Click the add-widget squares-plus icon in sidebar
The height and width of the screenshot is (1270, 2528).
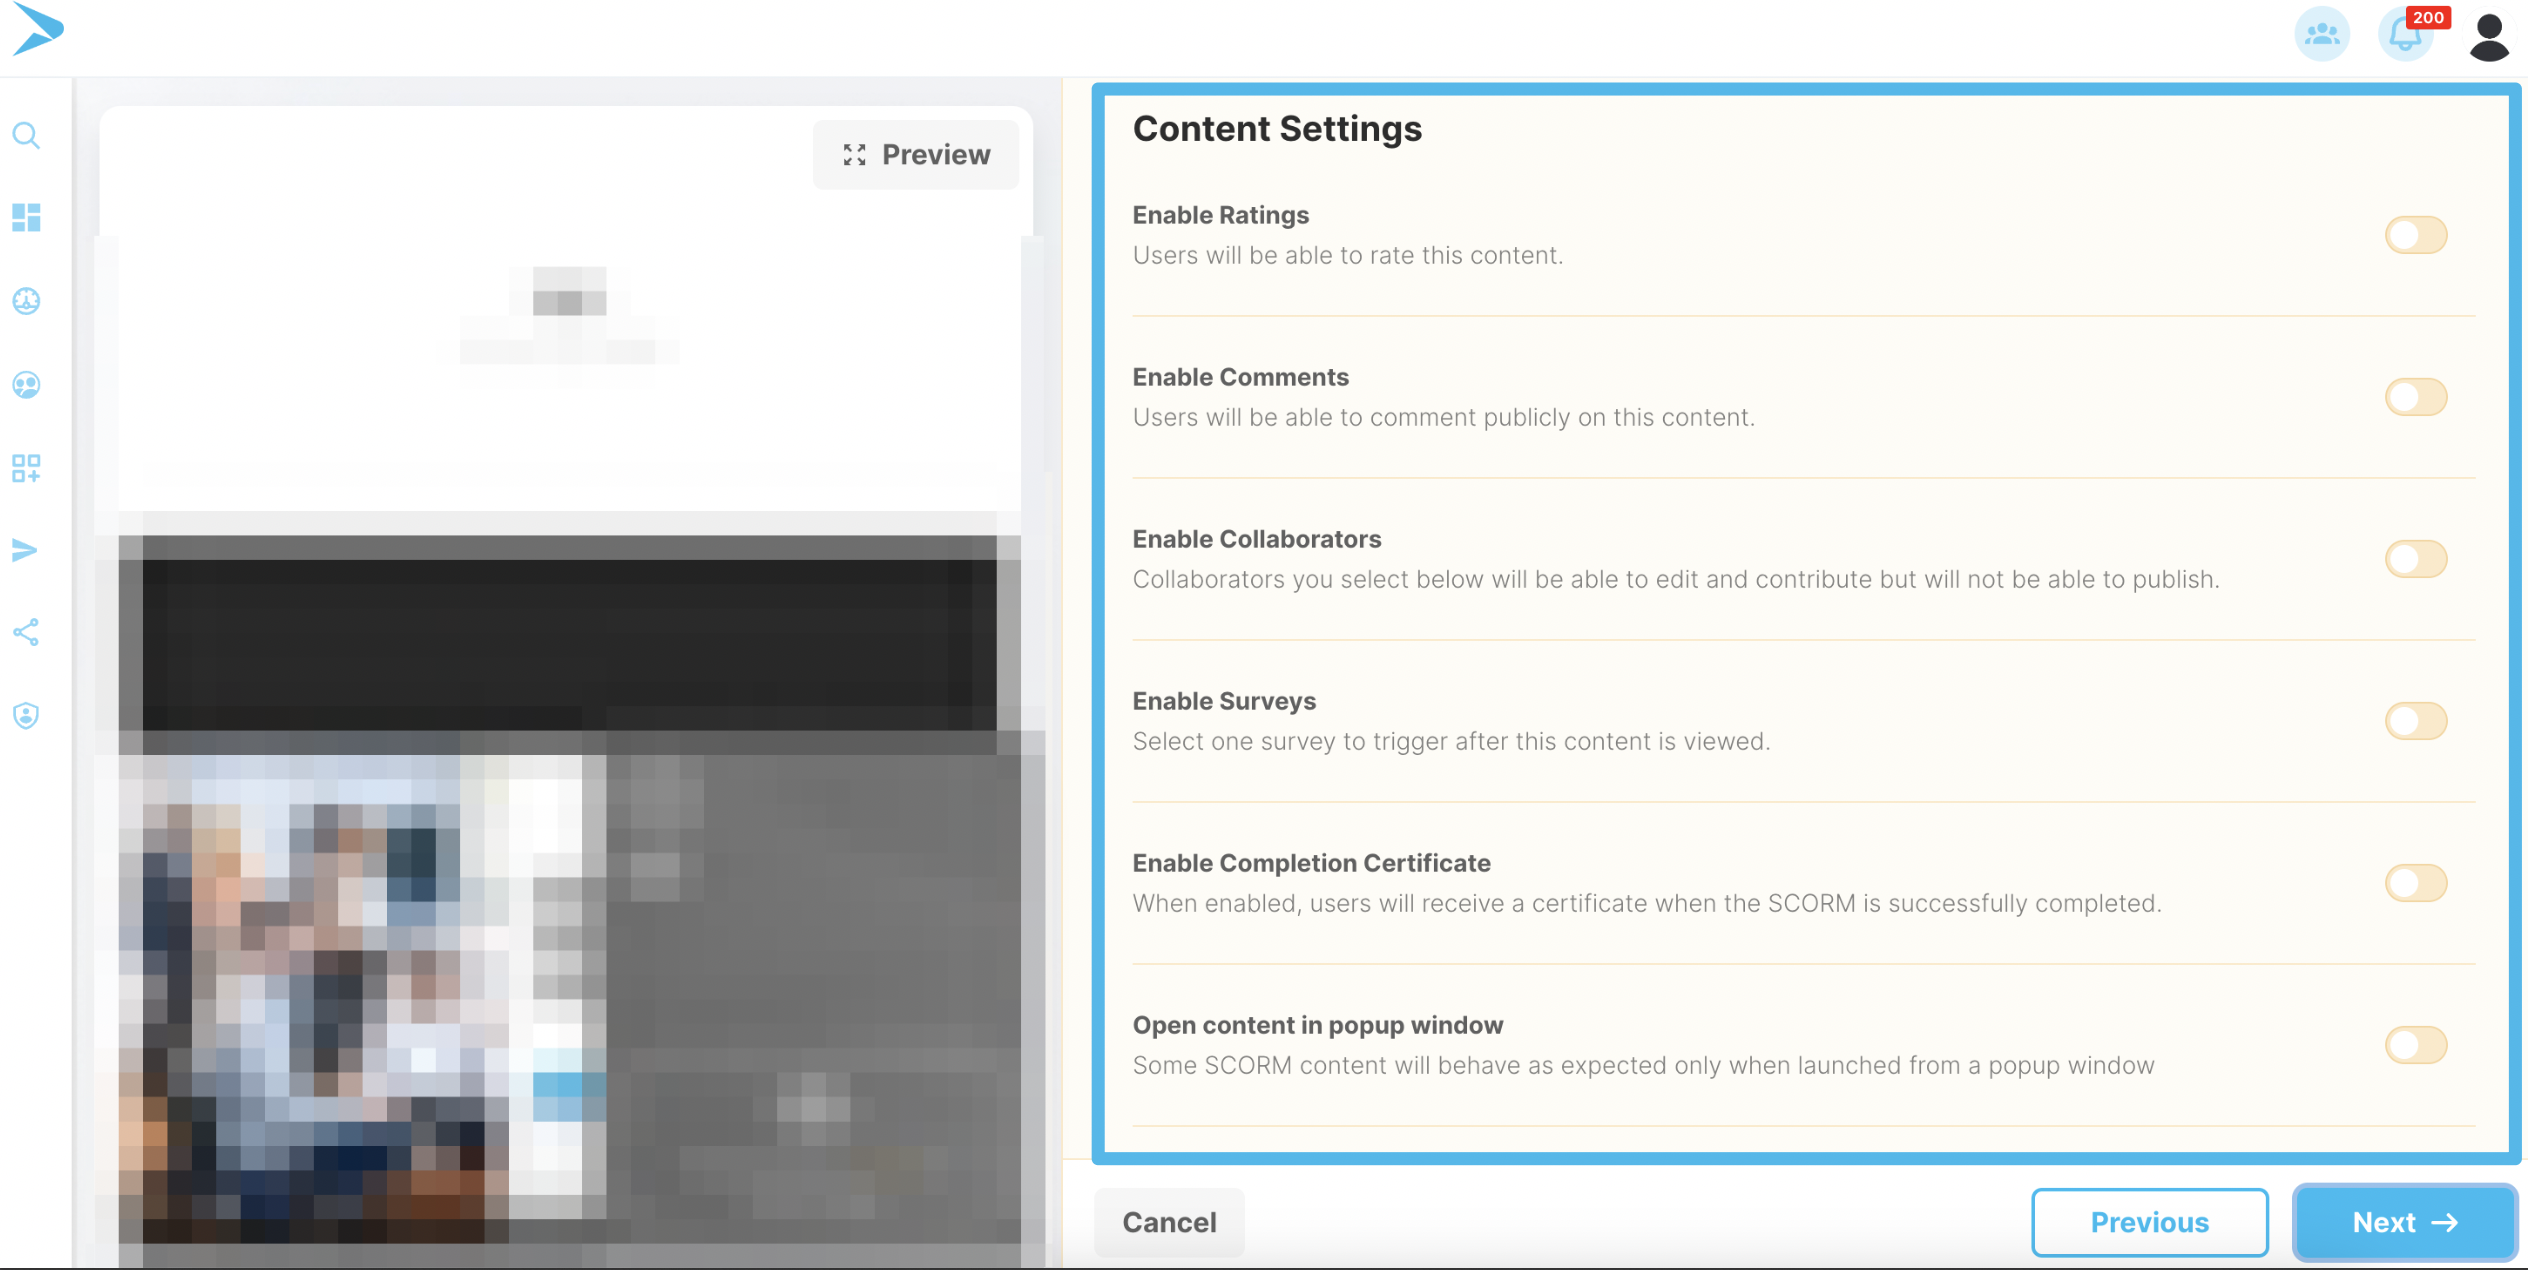point(26,468)
